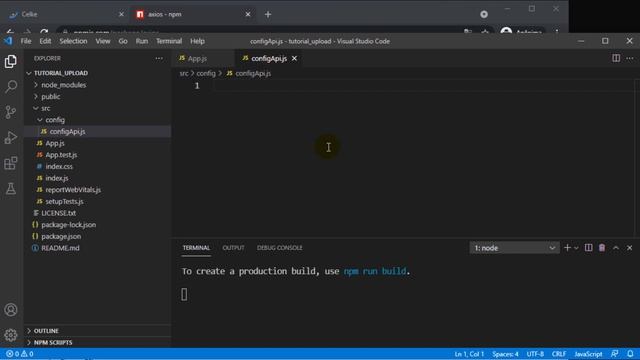The width and height of the screenshot is (640, 360).
Task: Open the Selection menu
Action: (73, 41)
